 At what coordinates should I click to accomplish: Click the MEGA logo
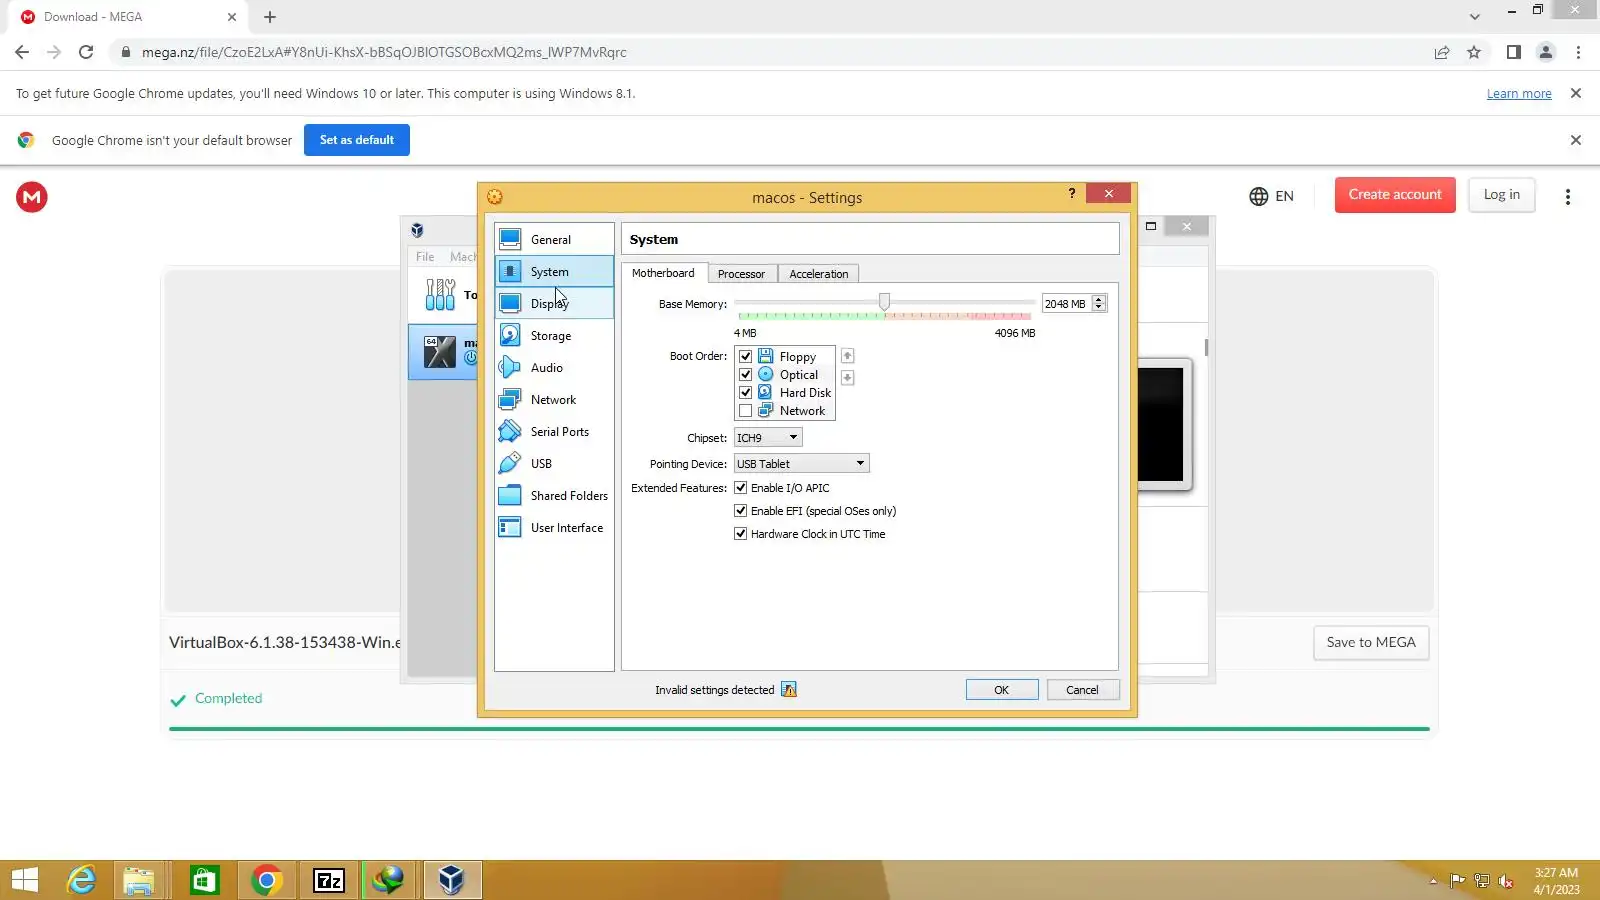pos(32,197)
